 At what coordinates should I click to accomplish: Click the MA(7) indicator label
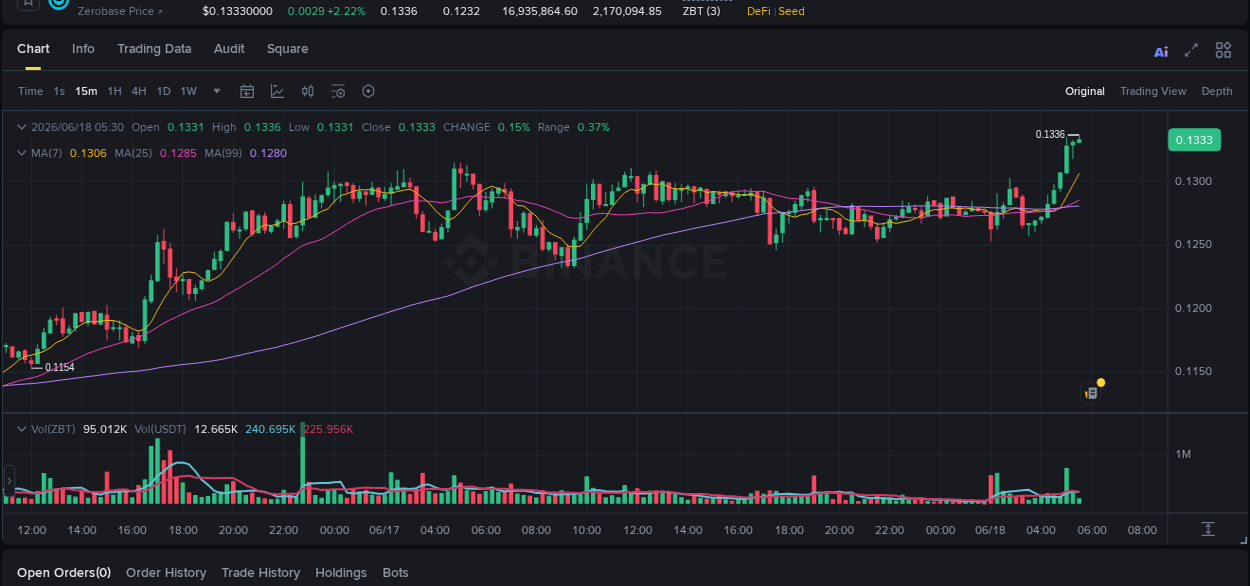[x=46, y=153]
